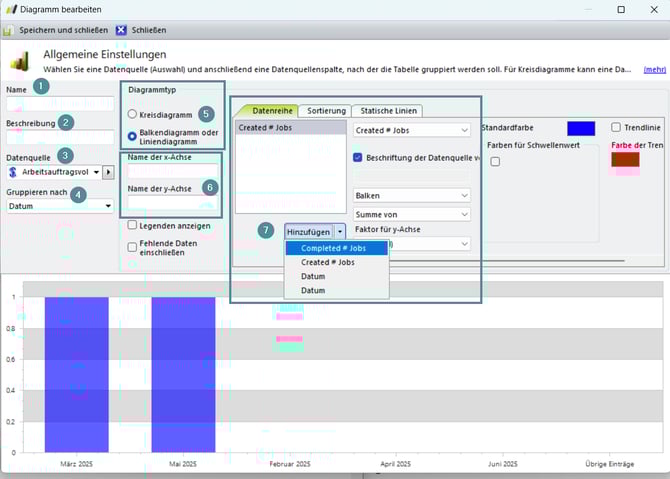Select the Kreisdiagramm radio button
This screenshot has height=479, width=670.
pyautogui.click(x=133, y=115)
